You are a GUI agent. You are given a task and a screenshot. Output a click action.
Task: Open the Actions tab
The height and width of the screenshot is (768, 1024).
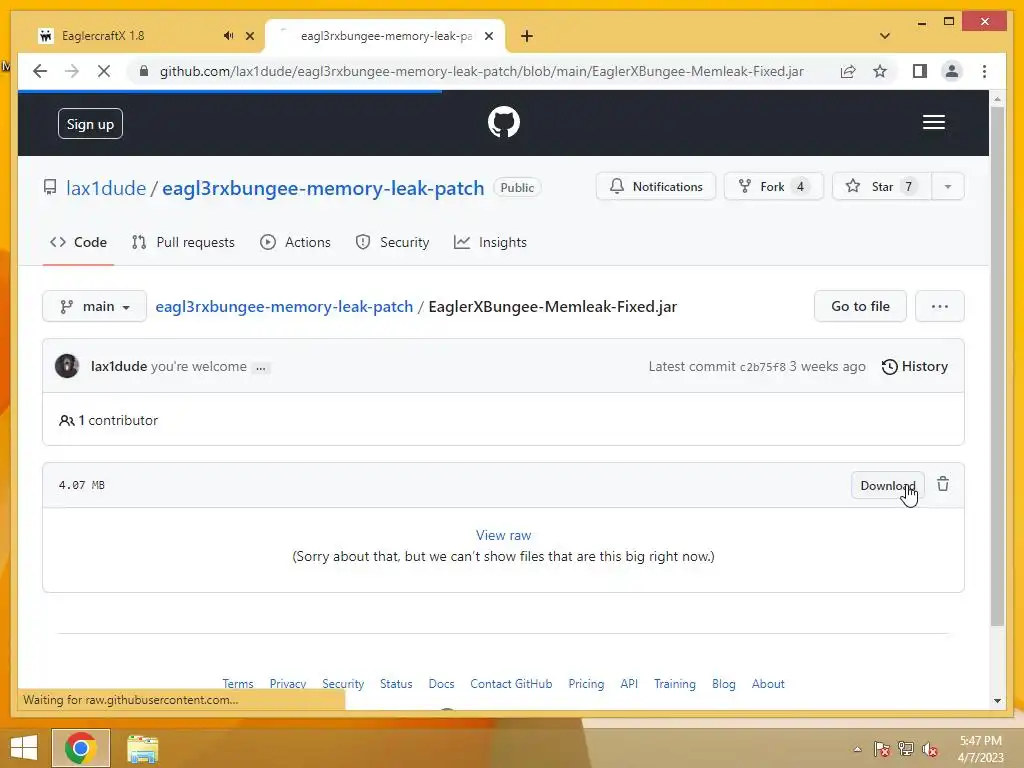point(295,242)
